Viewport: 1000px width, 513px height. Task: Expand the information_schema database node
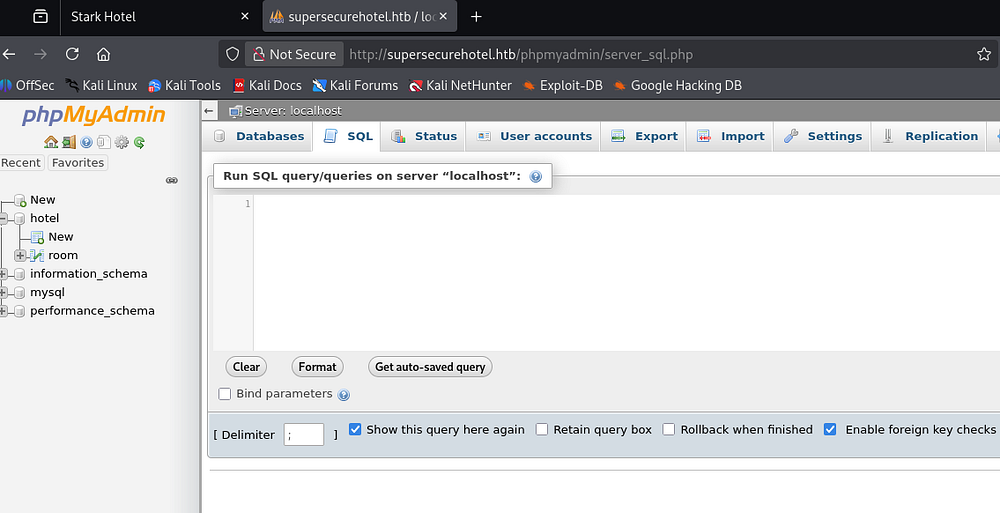tap(5, 274)
